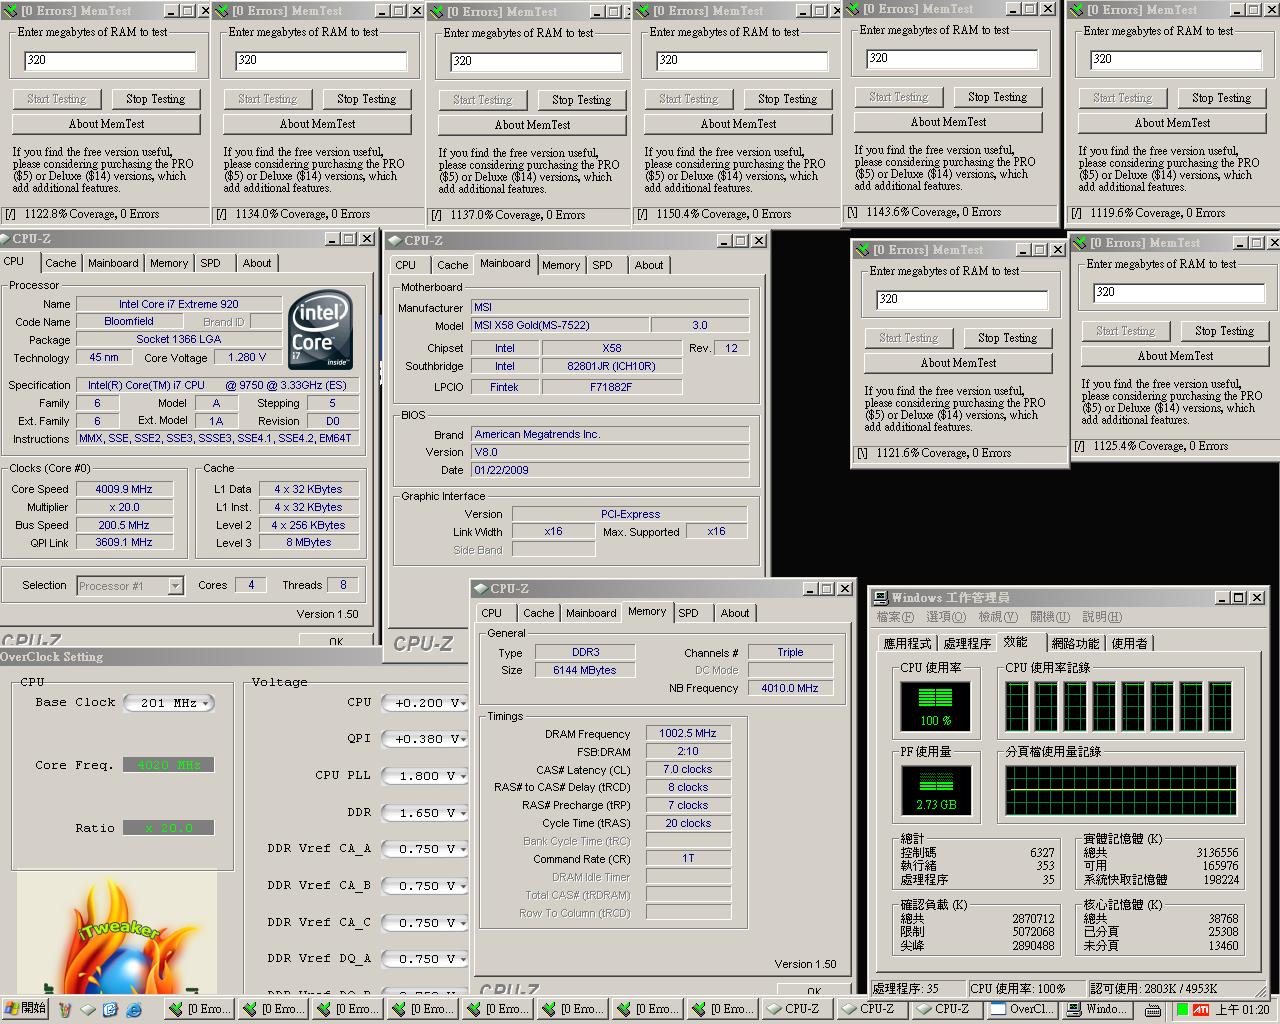Viewport: 1280px width, 1024px height.
Task: Click the Ratio x 20.0 display
Action: pyautogui.click(x=169, y=828)
